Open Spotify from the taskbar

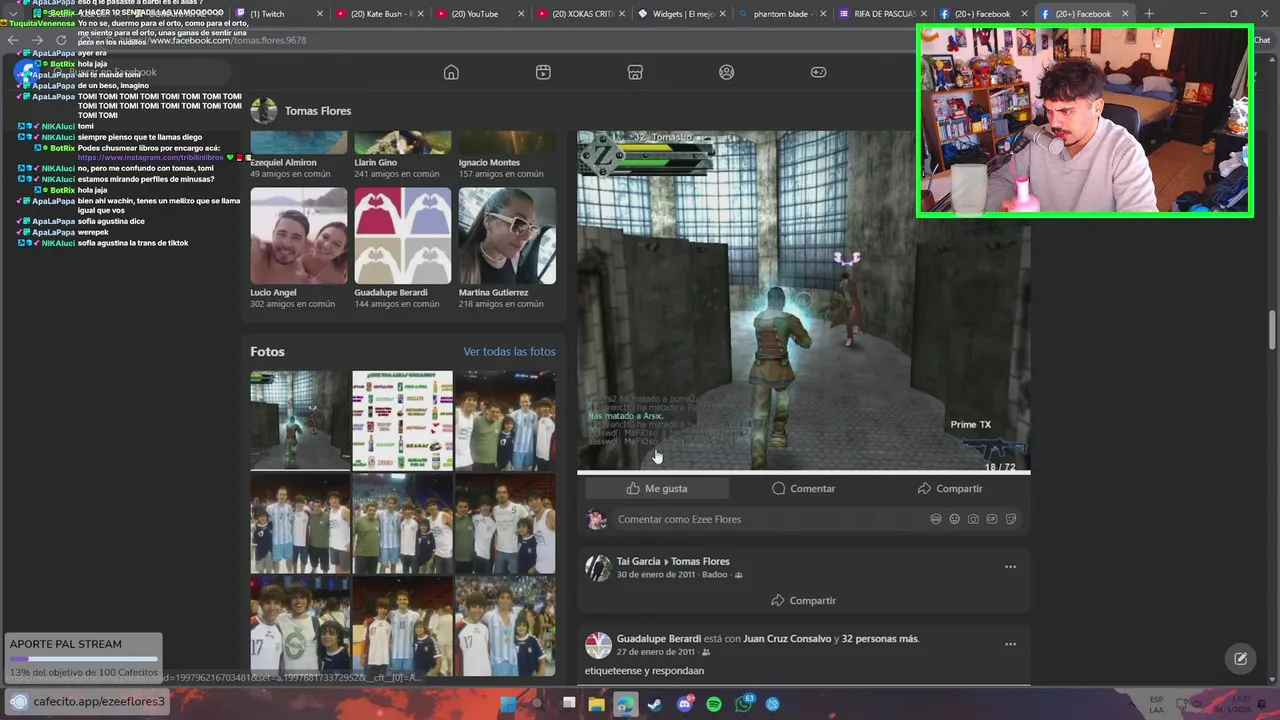(x=714, y=704)
